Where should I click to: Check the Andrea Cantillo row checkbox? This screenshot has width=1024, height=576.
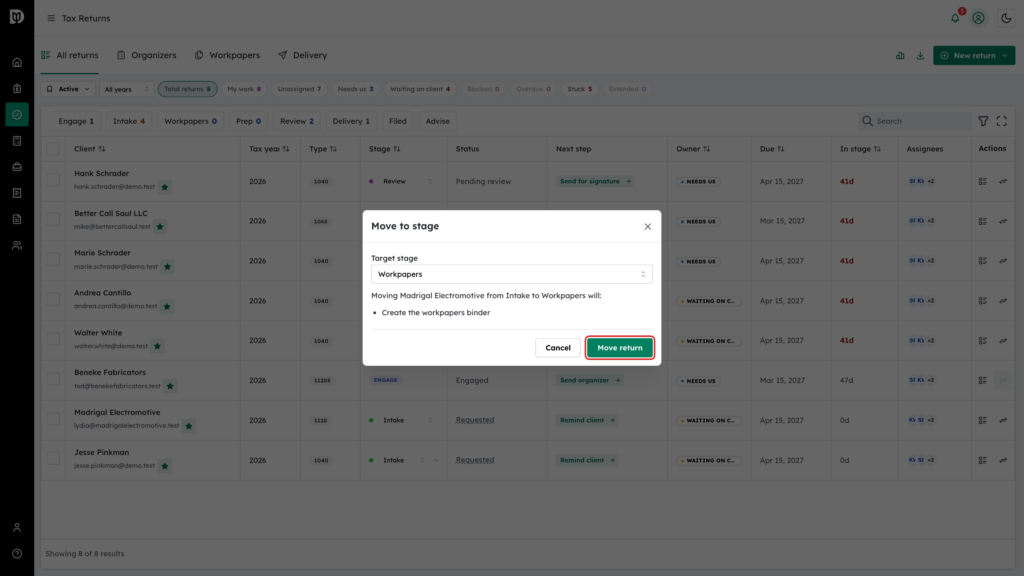tap(53, 299)
